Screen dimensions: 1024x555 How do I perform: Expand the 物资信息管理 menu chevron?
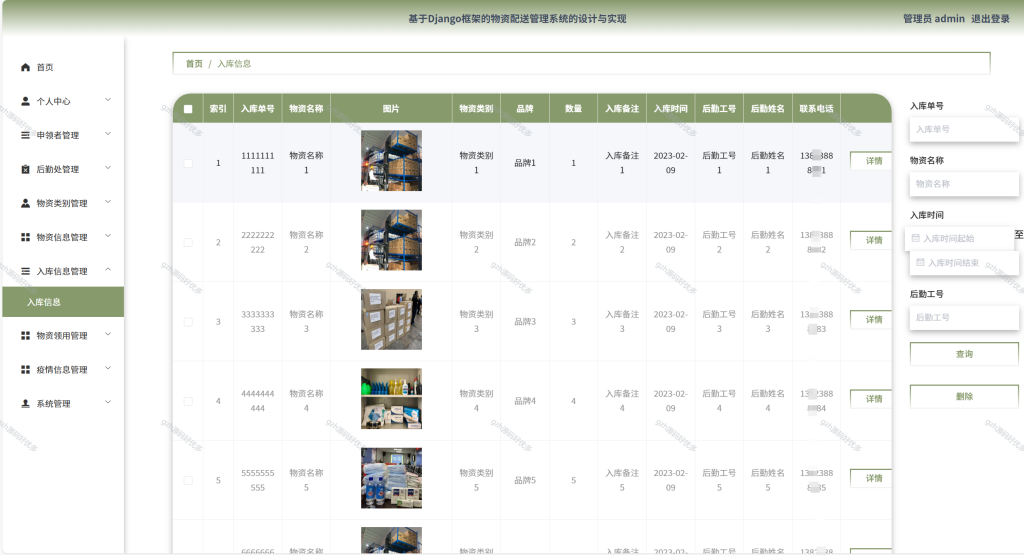(108, 236)
